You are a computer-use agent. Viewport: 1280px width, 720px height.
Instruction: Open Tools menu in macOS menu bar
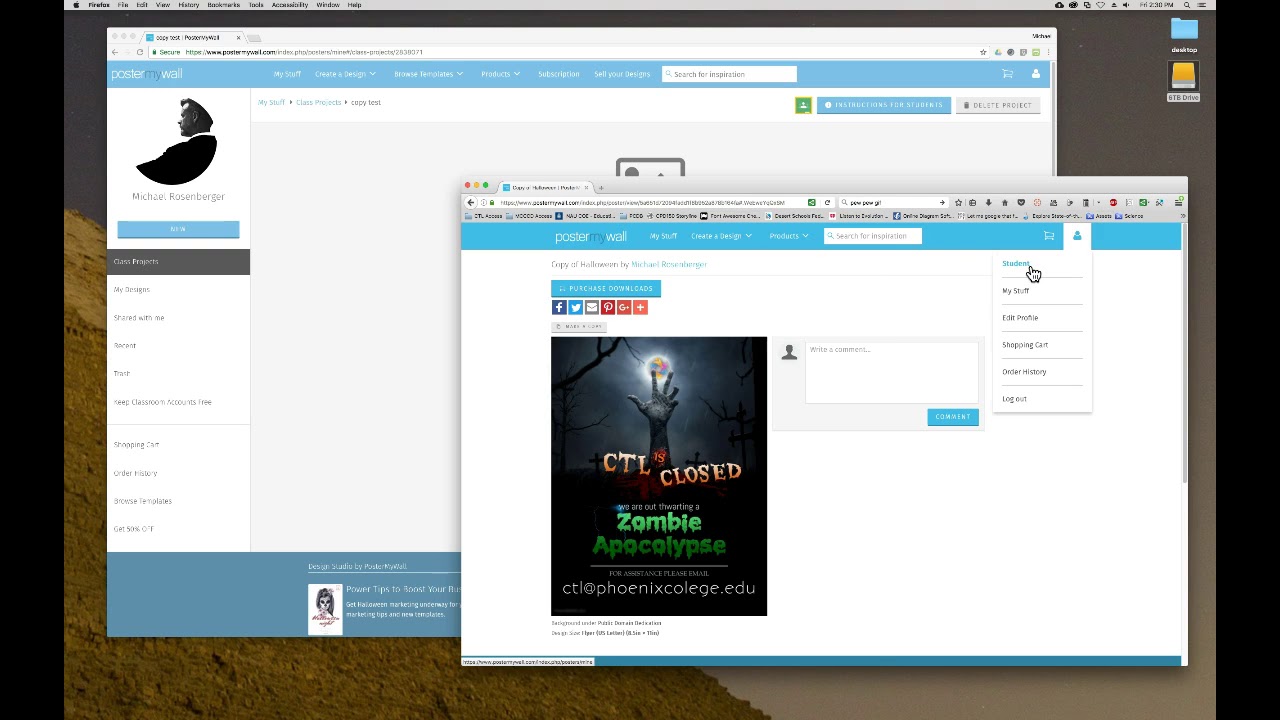pyautogui.click(x=256, y=5)
